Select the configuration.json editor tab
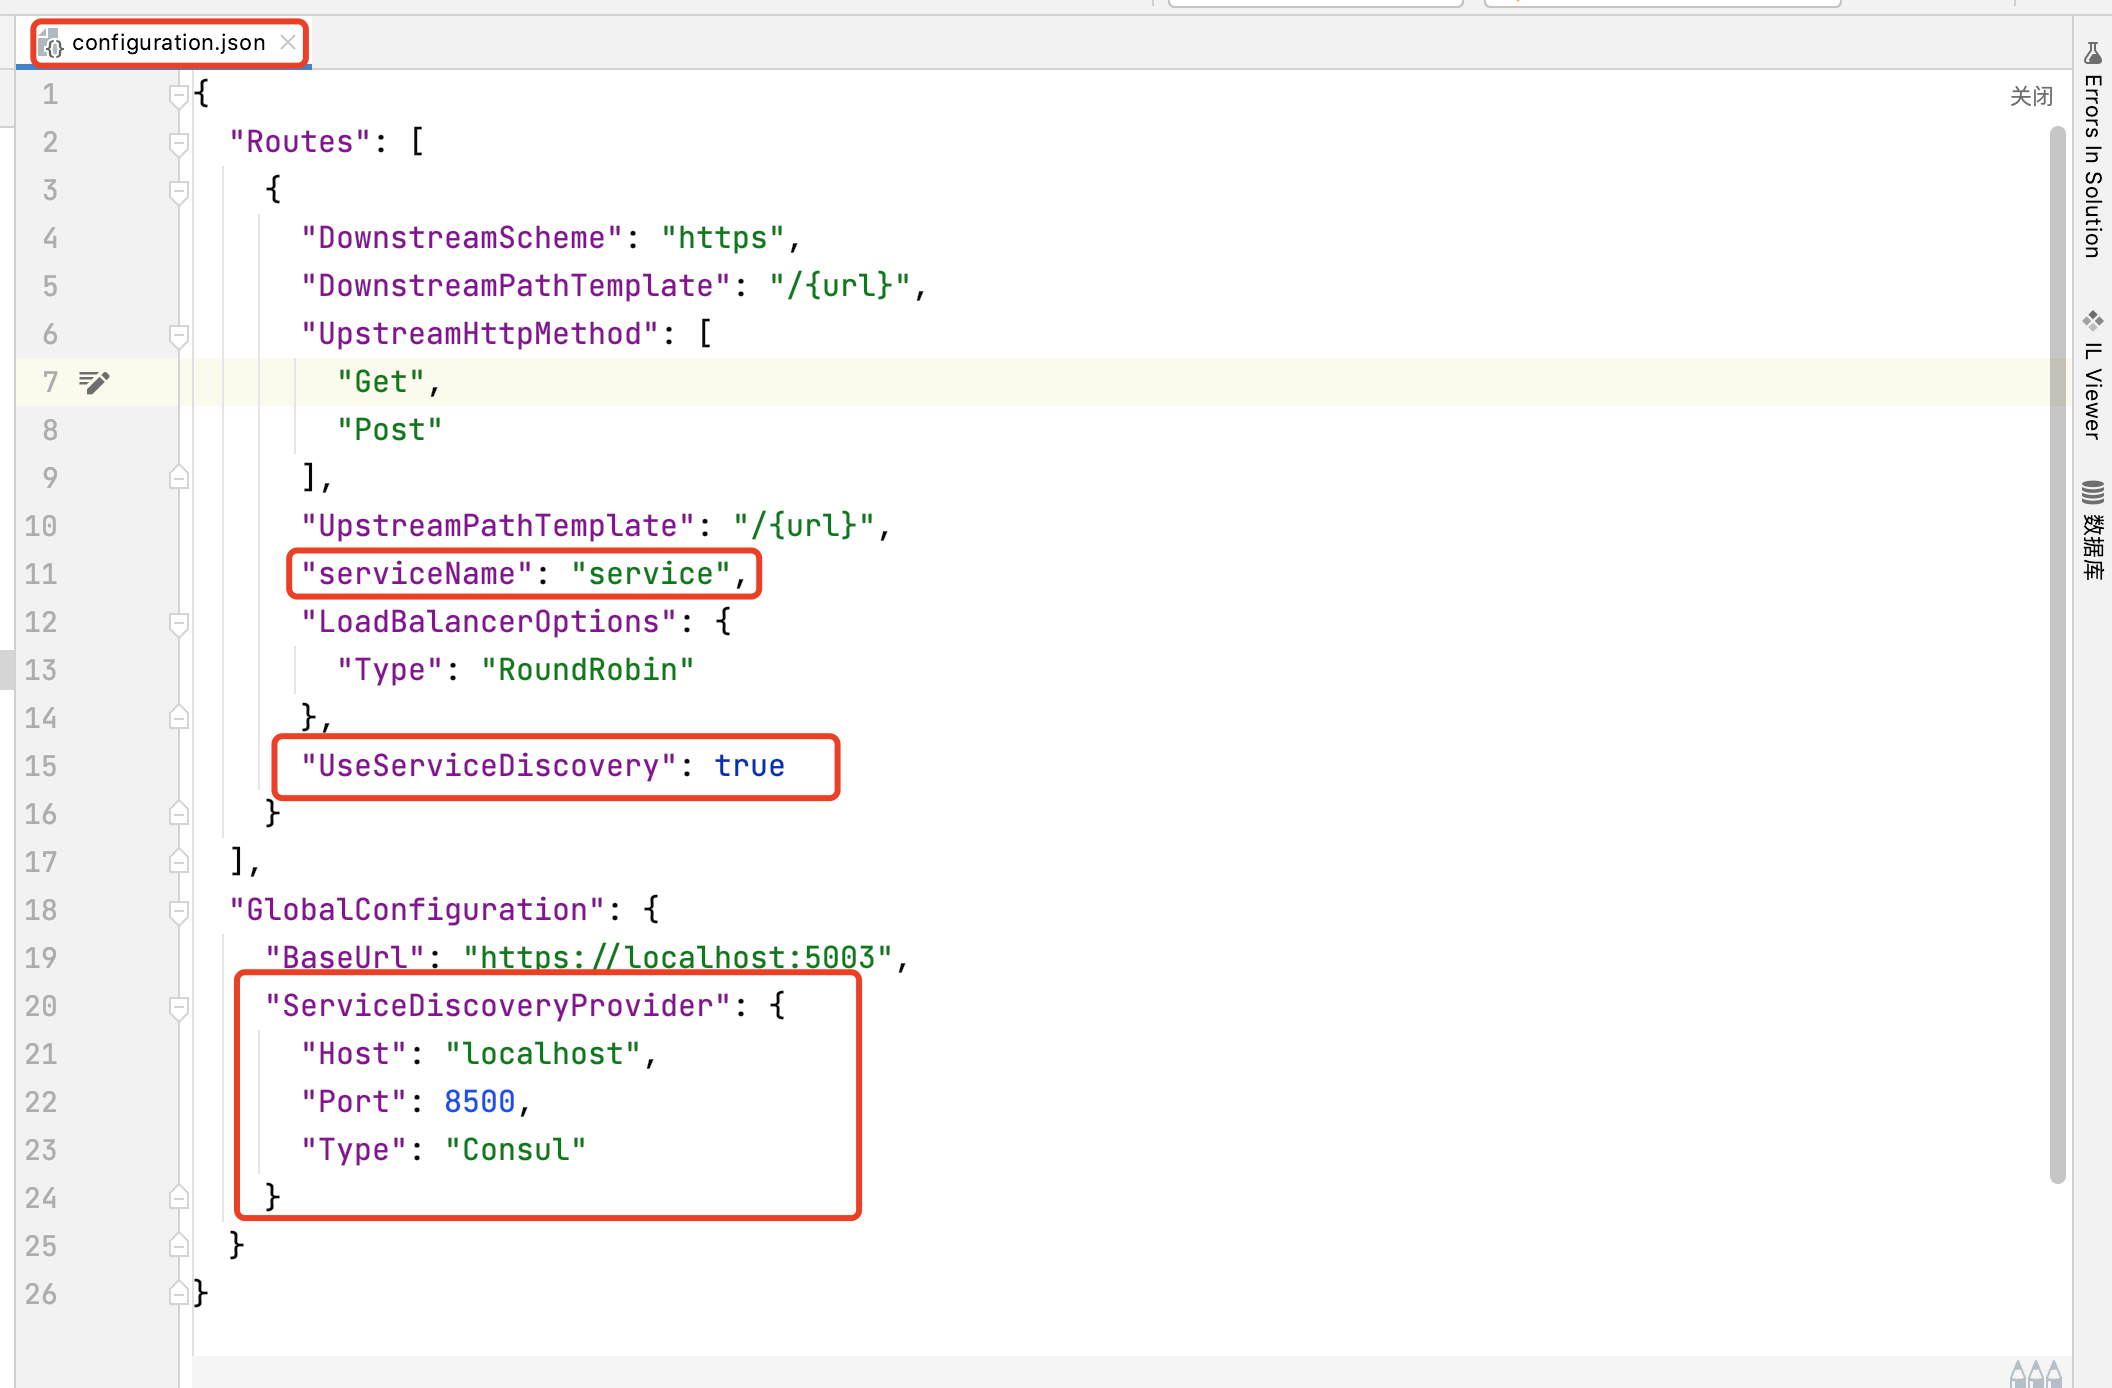 pyautogui.click(x=168, y=42)
